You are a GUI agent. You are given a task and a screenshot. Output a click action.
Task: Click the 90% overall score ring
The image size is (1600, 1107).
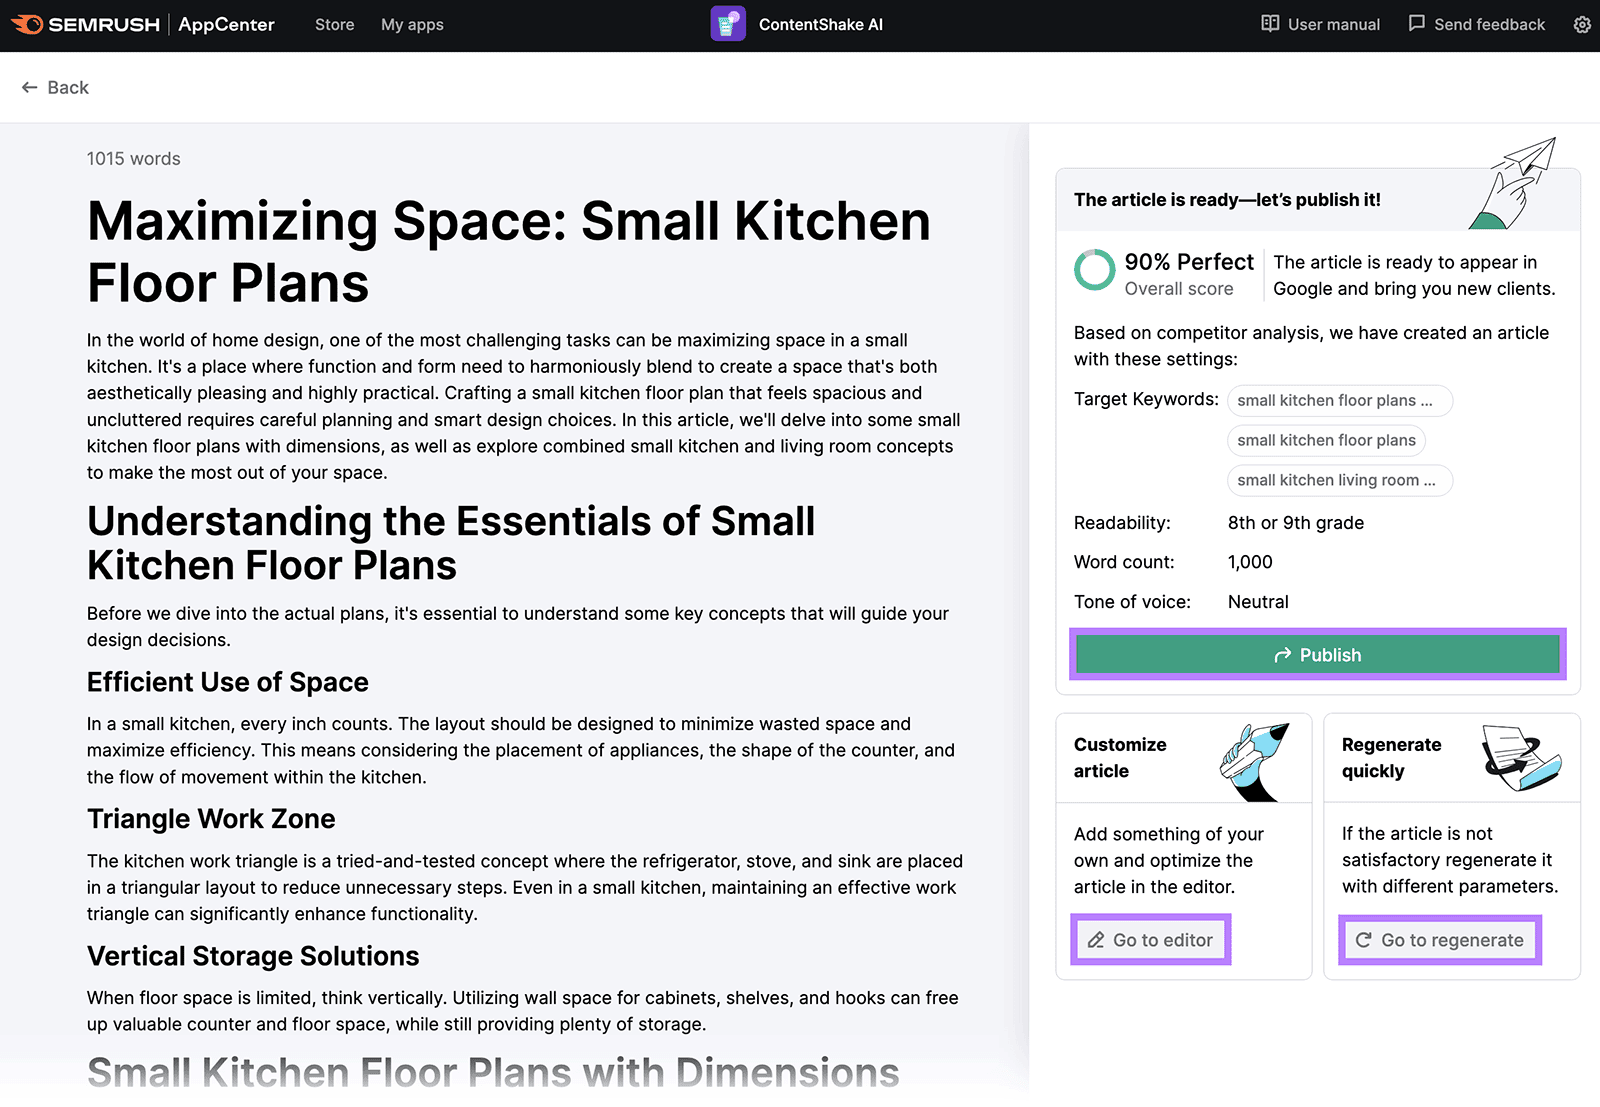coord(1094,270)
